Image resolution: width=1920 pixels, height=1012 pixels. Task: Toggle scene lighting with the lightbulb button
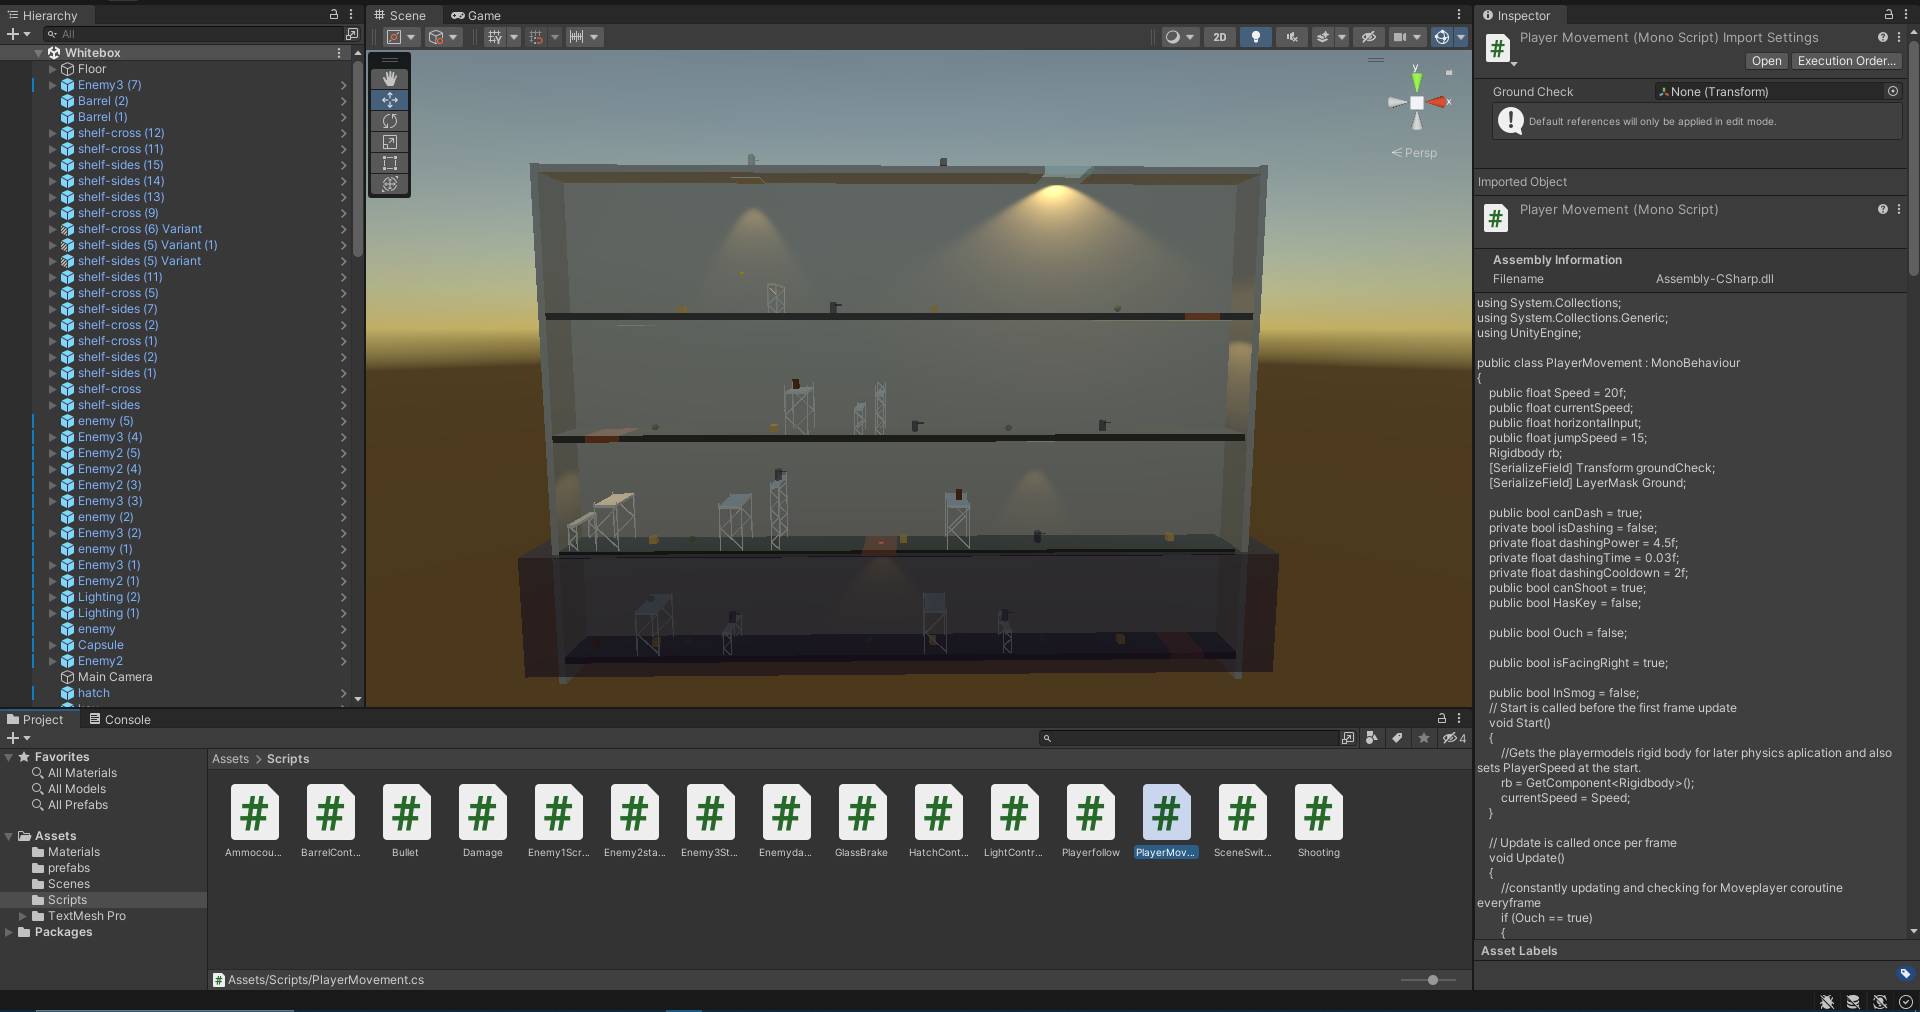tap(1255, 37)
